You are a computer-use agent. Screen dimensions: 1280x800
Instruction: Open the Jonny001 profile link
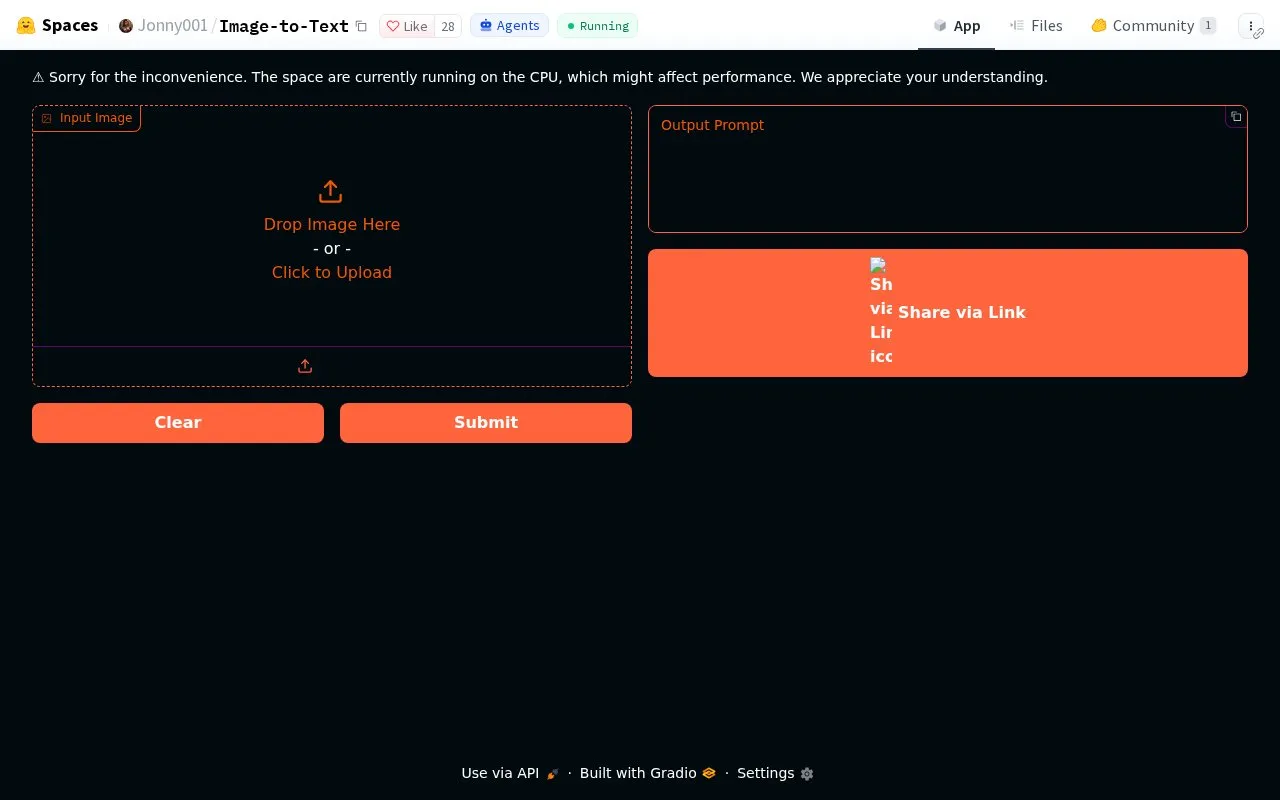point(173,26)
